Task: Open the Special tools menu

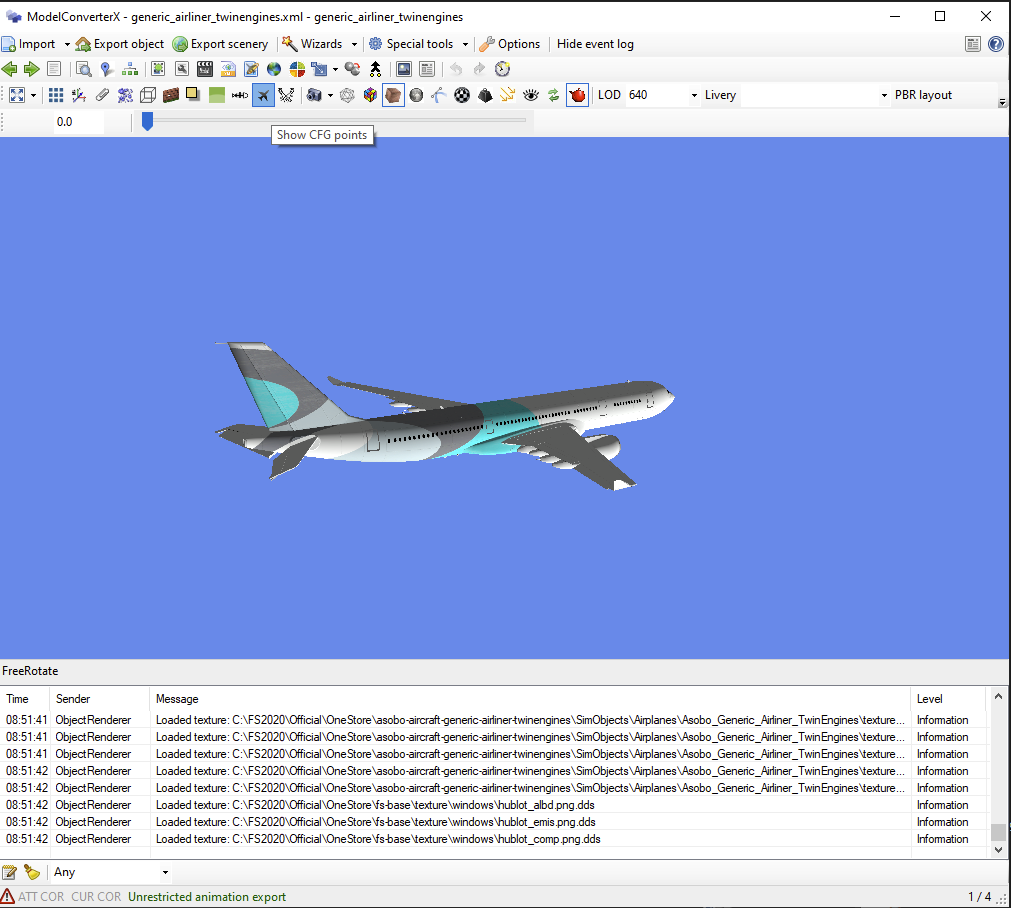Action: point(418,44)
